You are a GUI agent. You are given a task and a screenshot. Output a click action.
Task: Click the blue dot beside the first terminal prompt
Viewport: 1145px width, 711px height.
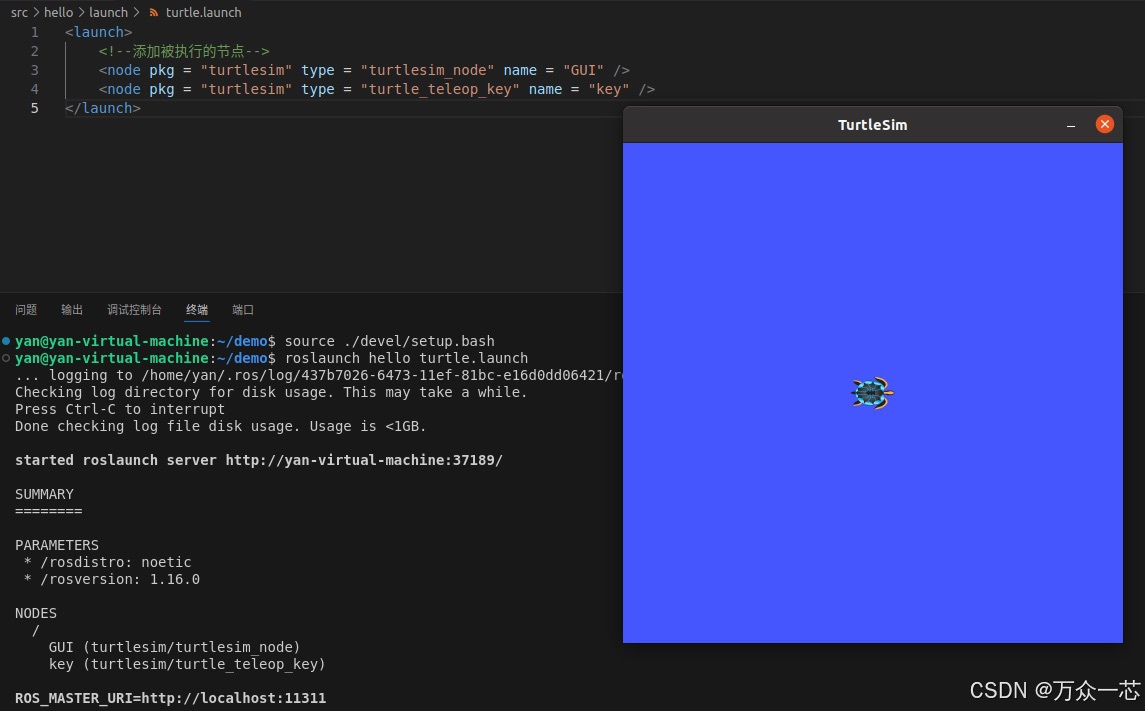[x=6, y=341]
